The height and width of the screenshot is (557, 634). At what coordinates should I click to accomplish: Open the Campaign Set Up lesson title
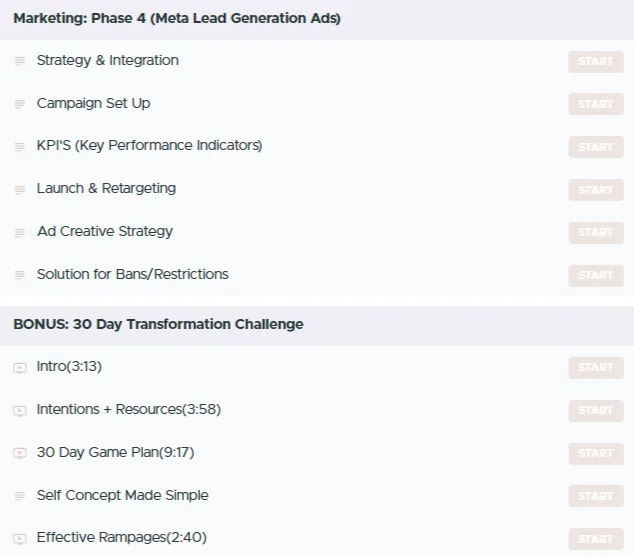[x=93, y=103]
